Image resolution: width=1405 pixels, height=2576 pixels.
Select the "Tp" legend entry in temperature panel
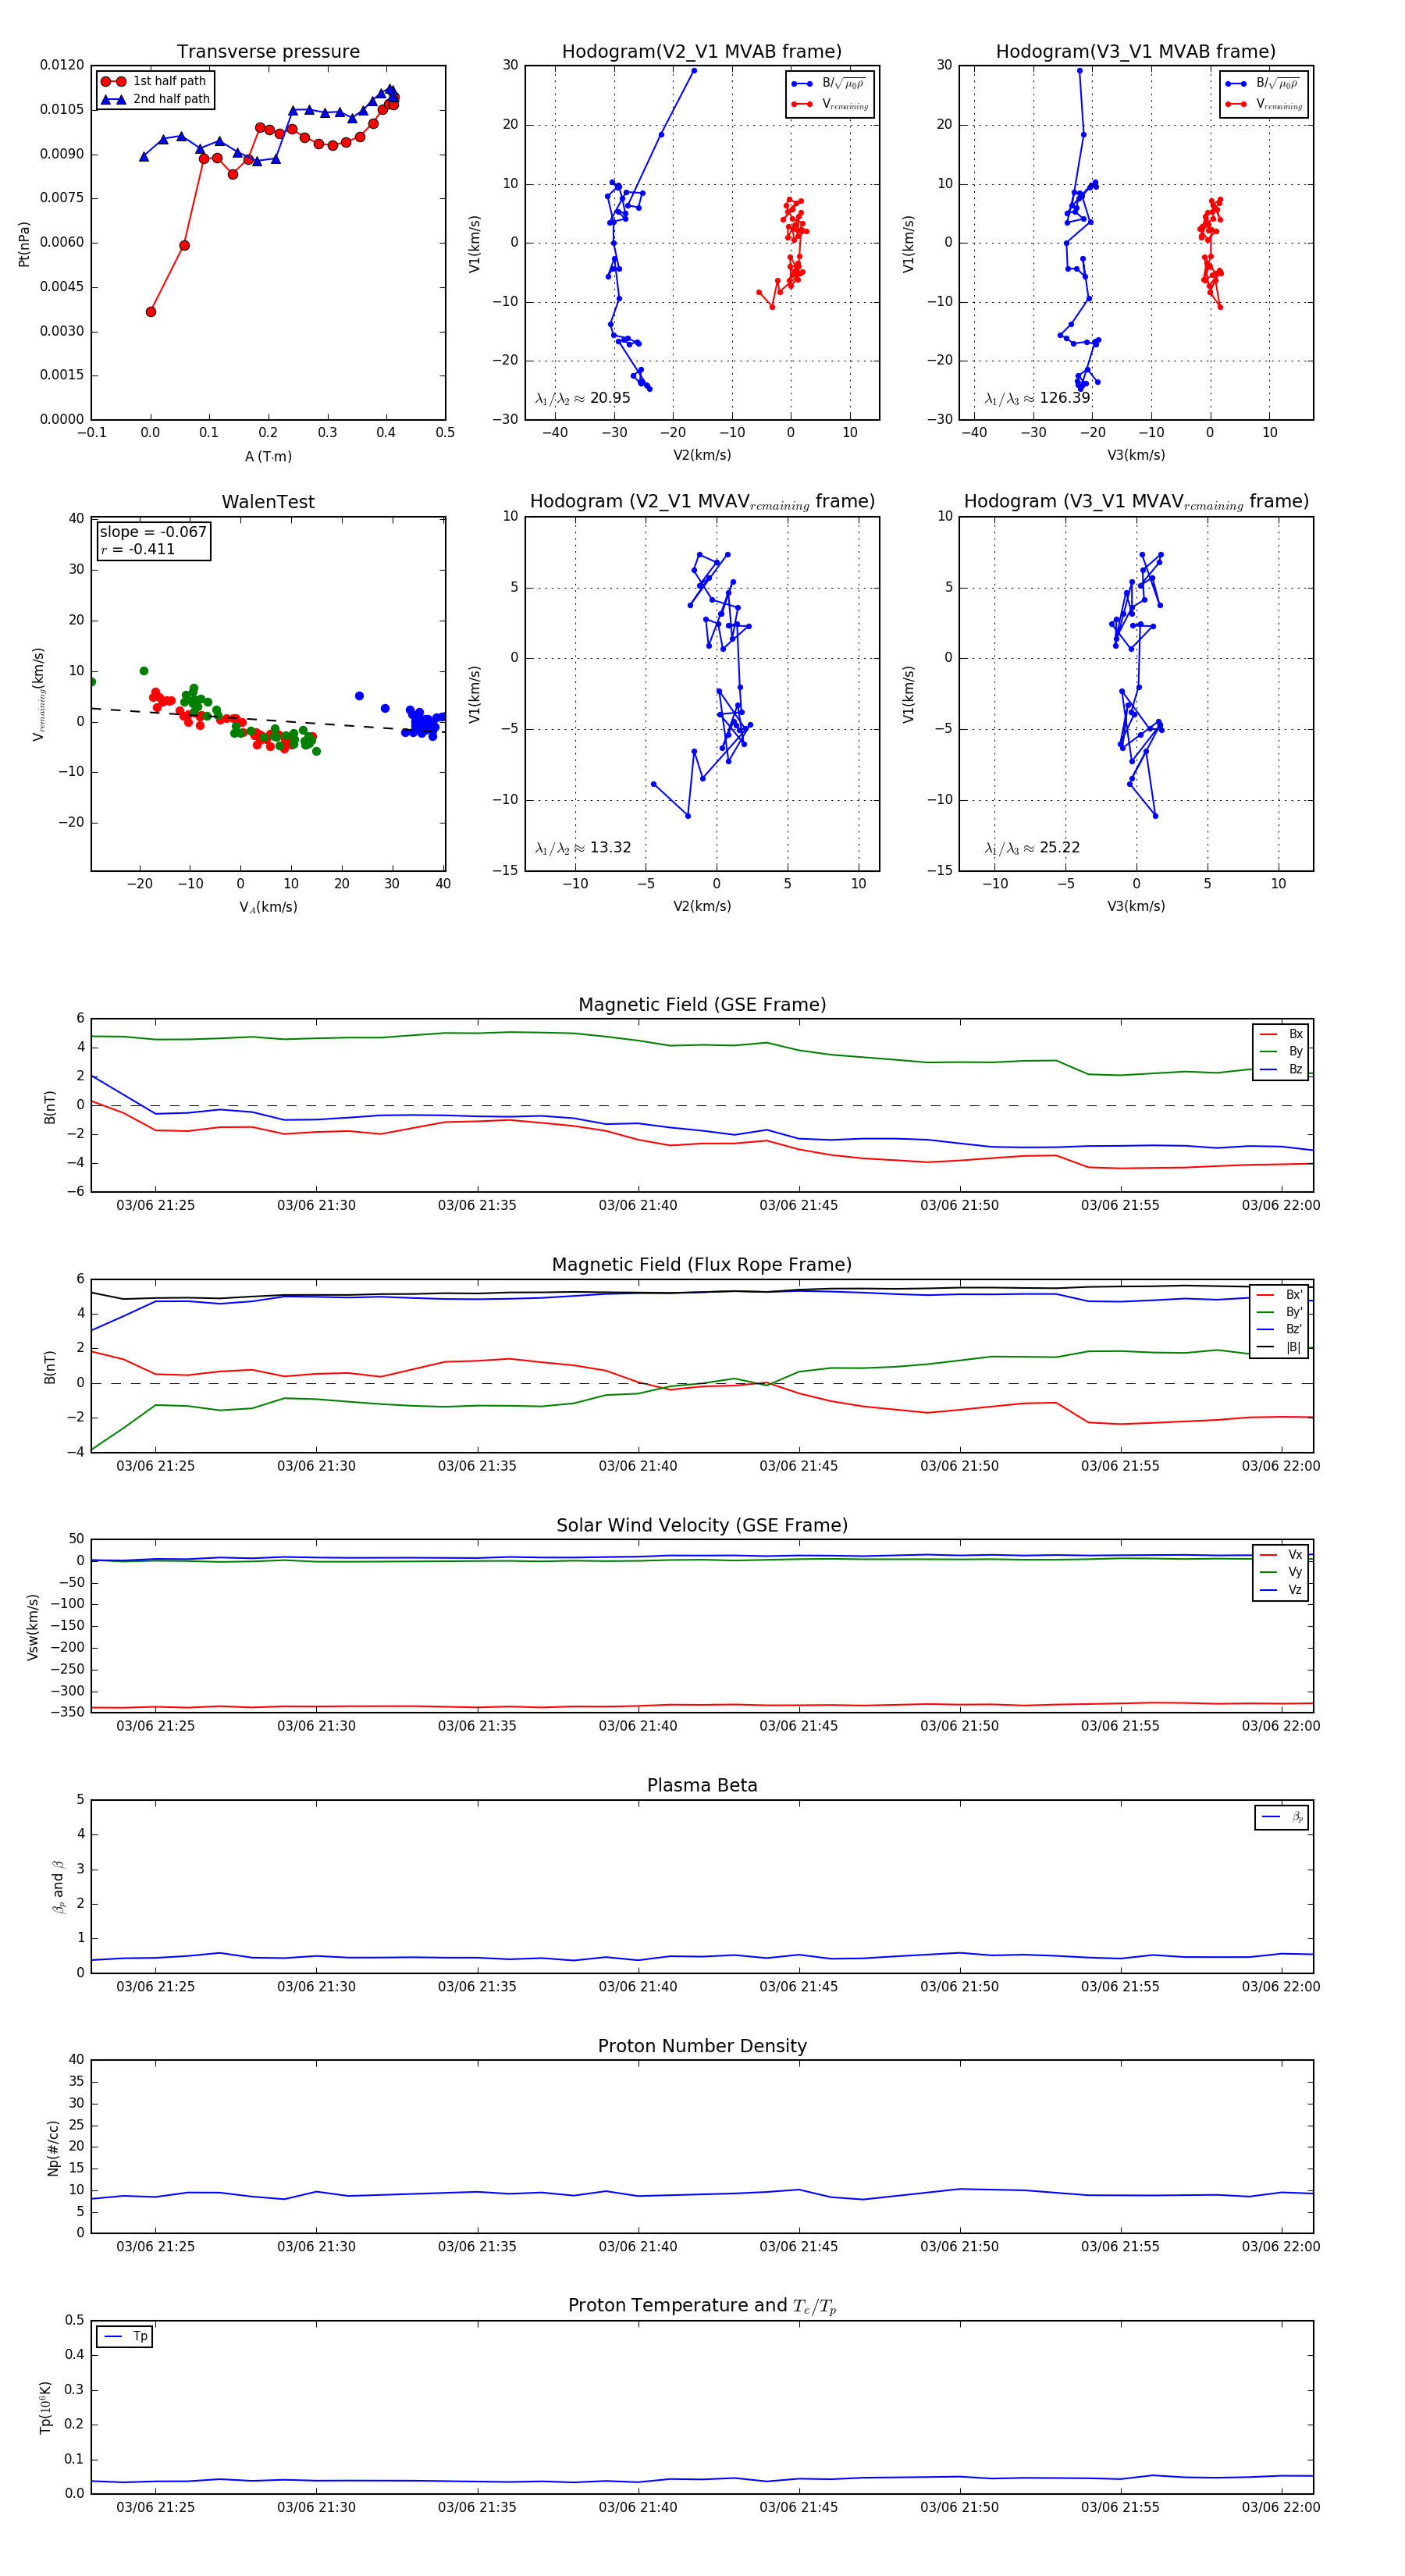tap(125, 2337)
